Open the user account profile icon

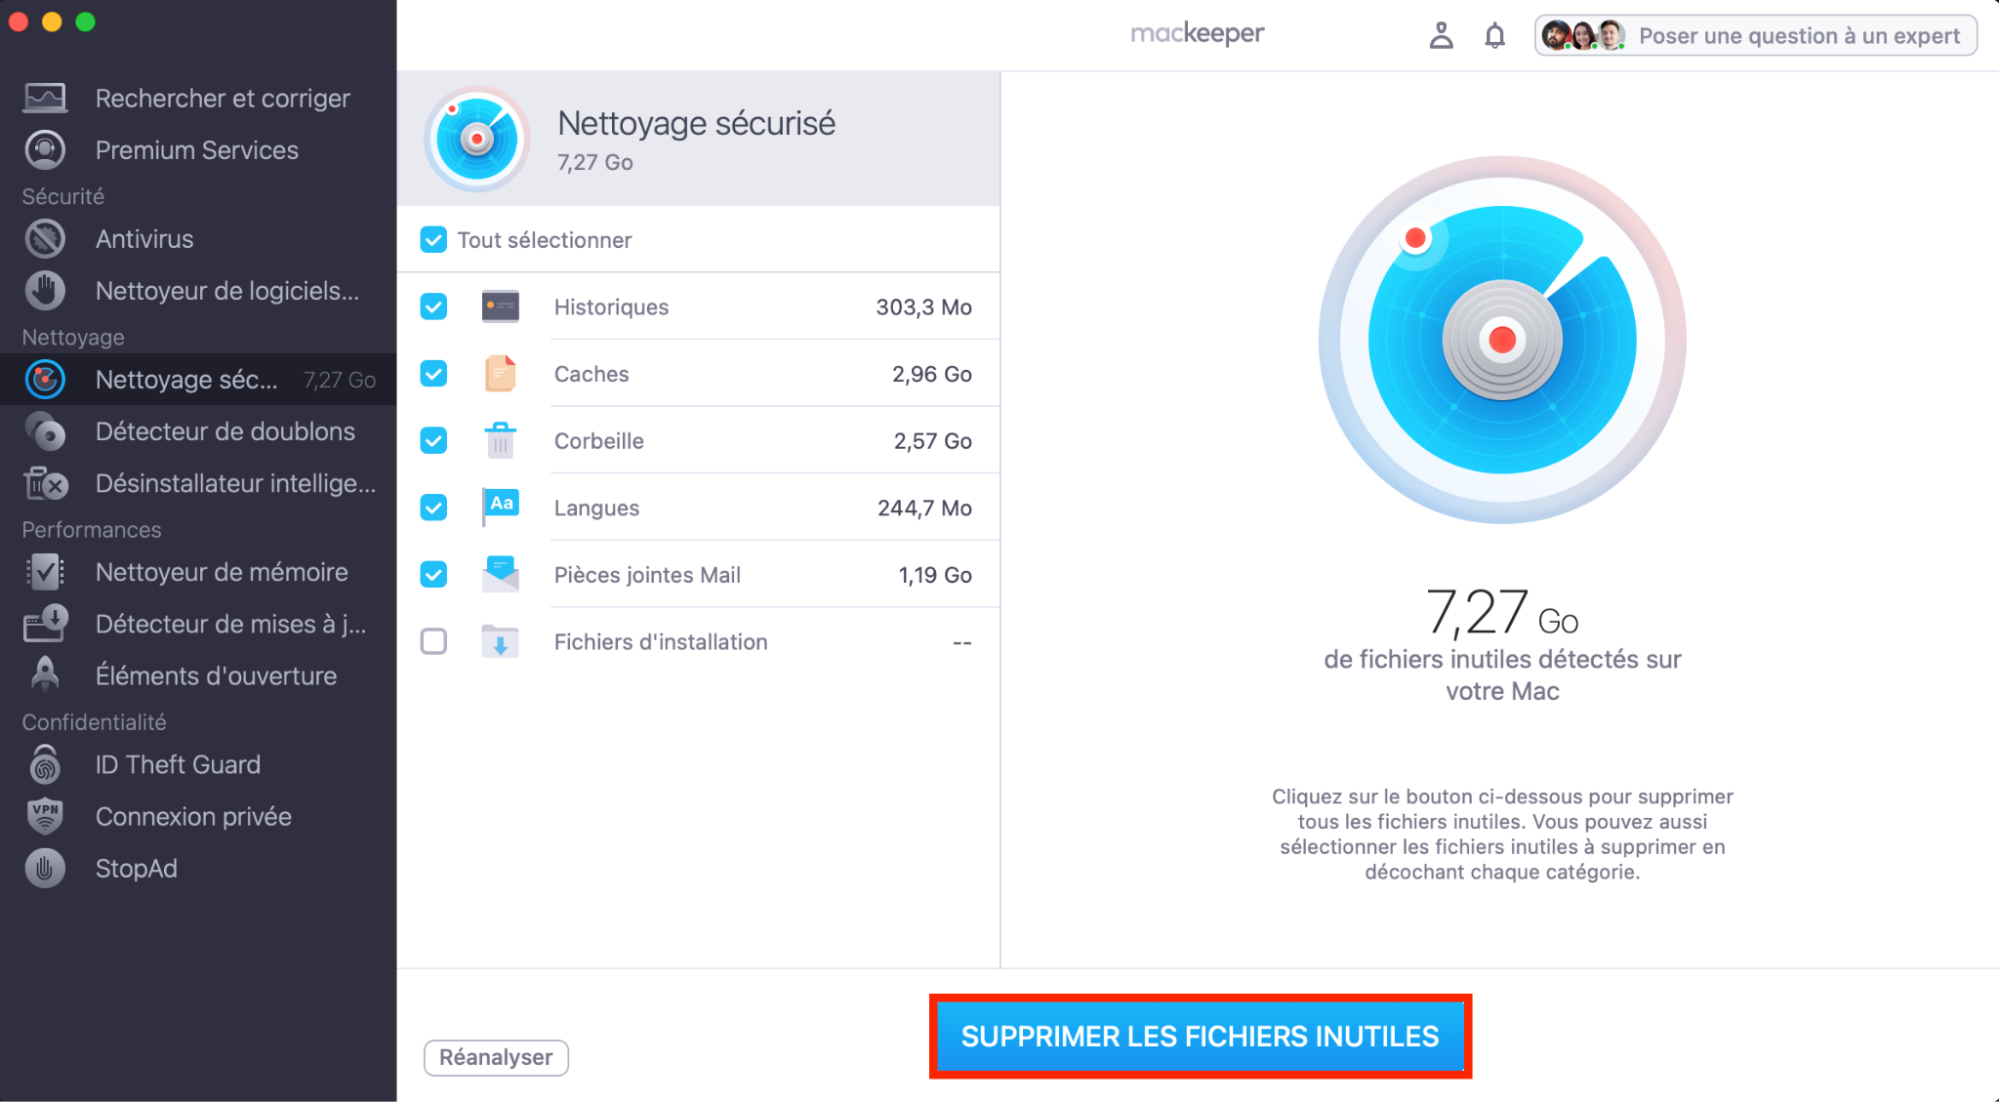pyautogui.click(x=1441, y=36)
